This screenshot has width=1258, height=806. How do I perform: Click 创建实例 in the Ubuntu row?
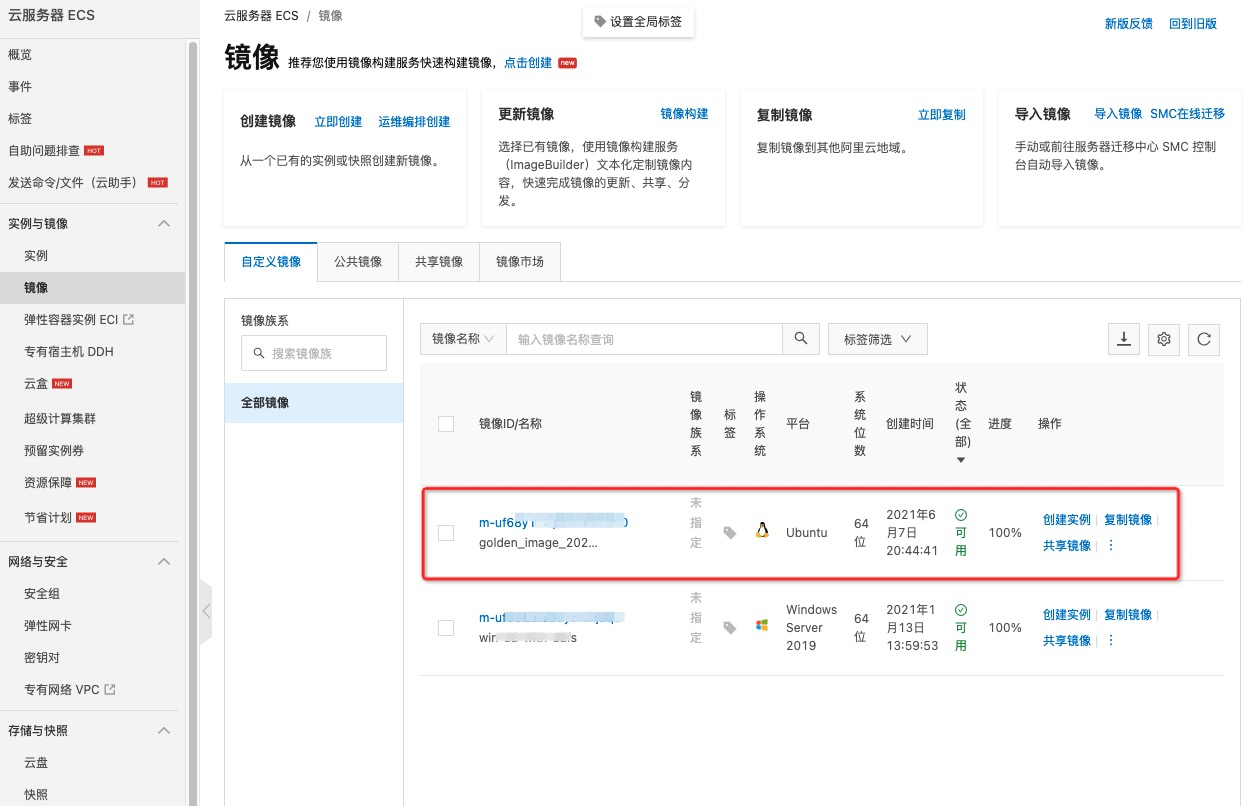pyautogui.click(x=1067, y=520)
